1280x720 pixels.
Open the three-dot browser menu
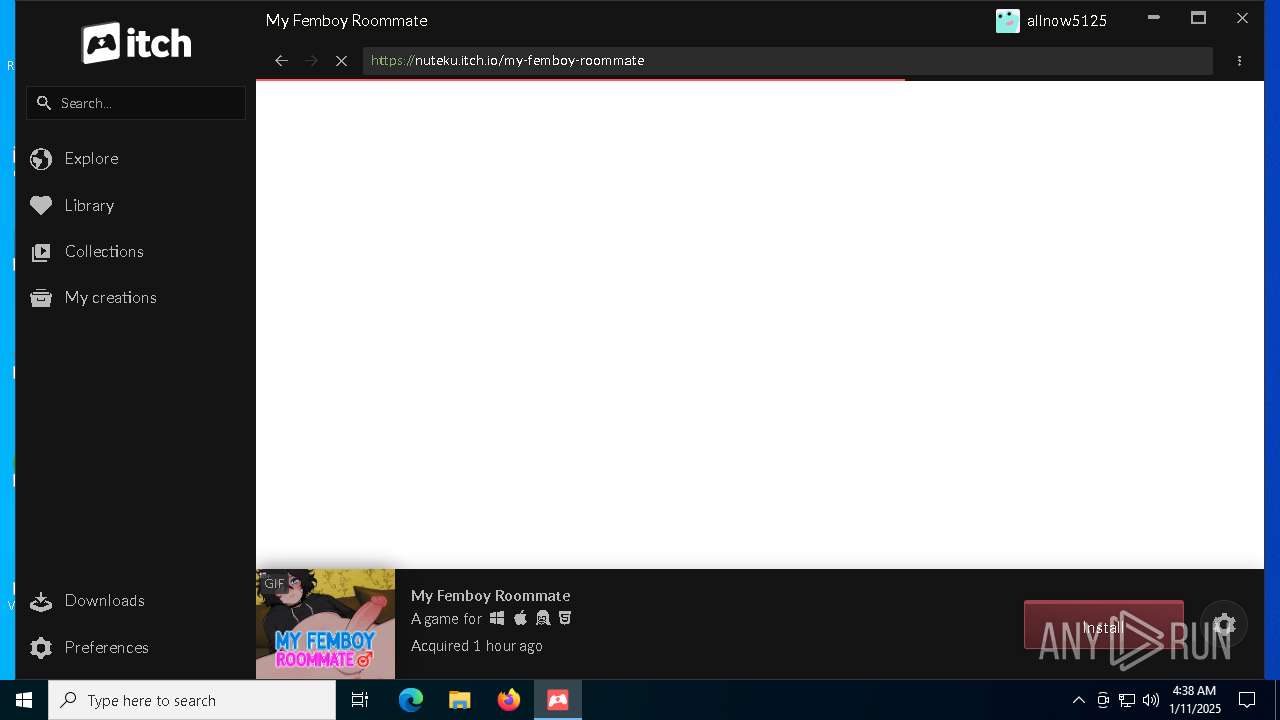coord(1239,61)
